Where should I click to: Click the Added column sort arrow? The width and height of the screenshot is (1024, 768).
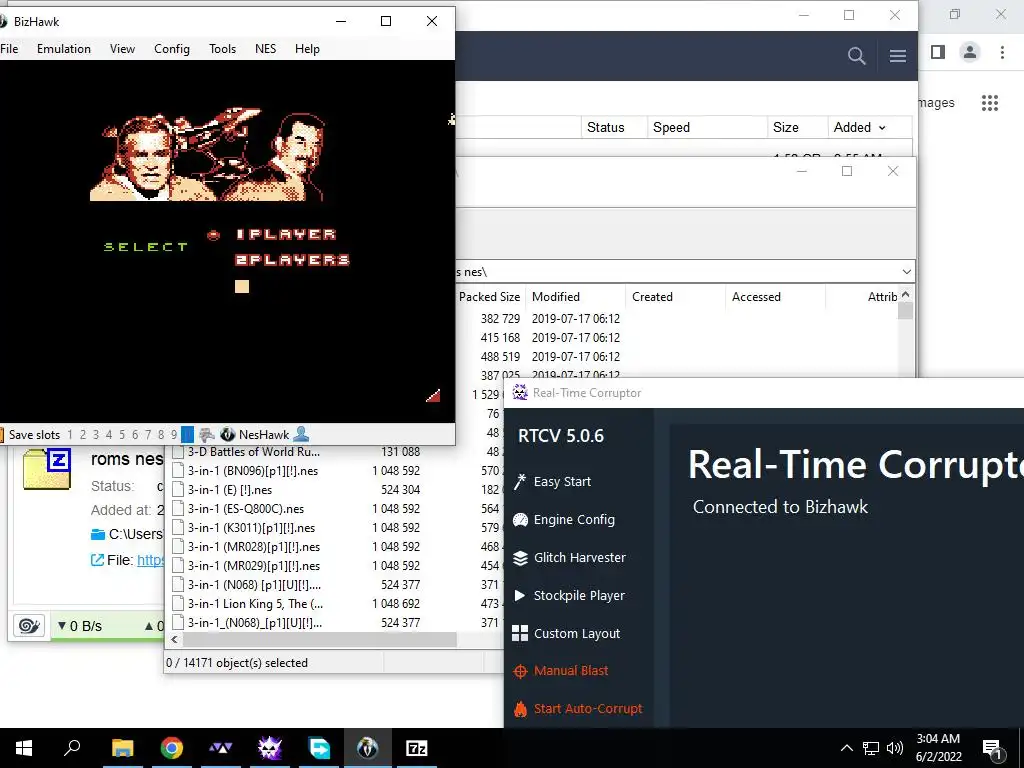point(882,128)
